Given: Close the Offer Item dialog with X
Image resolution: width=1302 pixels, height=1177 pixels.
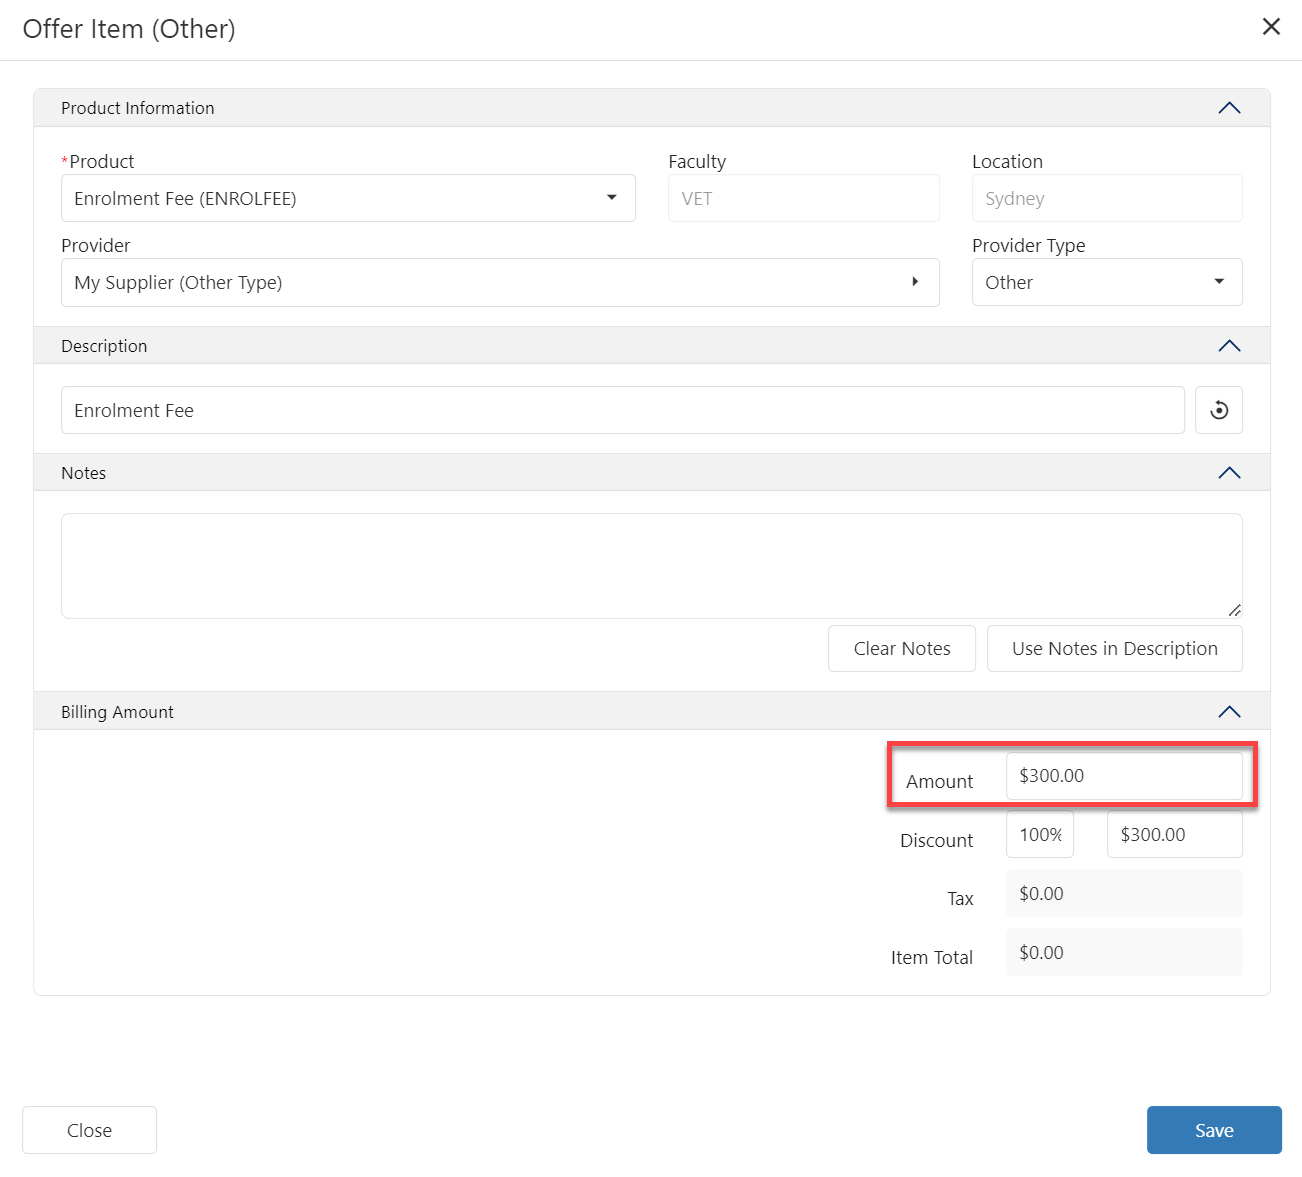Looking at the screenshot, I should coord(1271,27).
